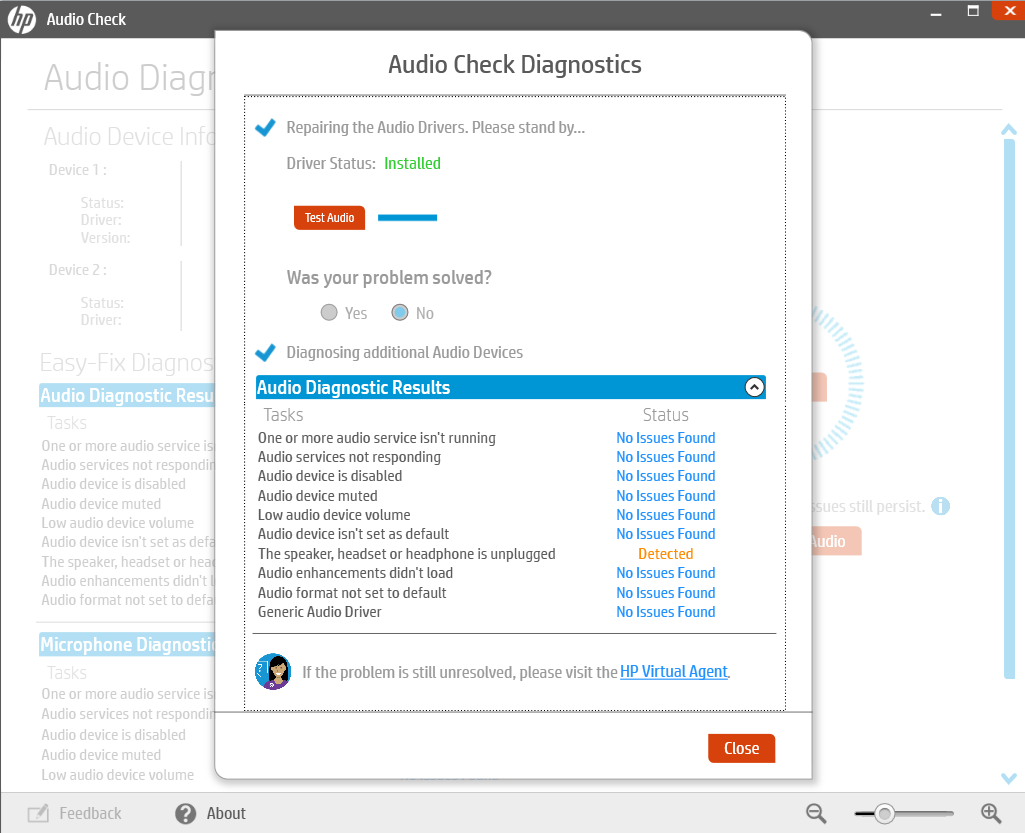Click the Microphone Diagnostic header in background window
Image resolution: width=1025 pixels, height=833 pixels.
[x=127, y=645]
